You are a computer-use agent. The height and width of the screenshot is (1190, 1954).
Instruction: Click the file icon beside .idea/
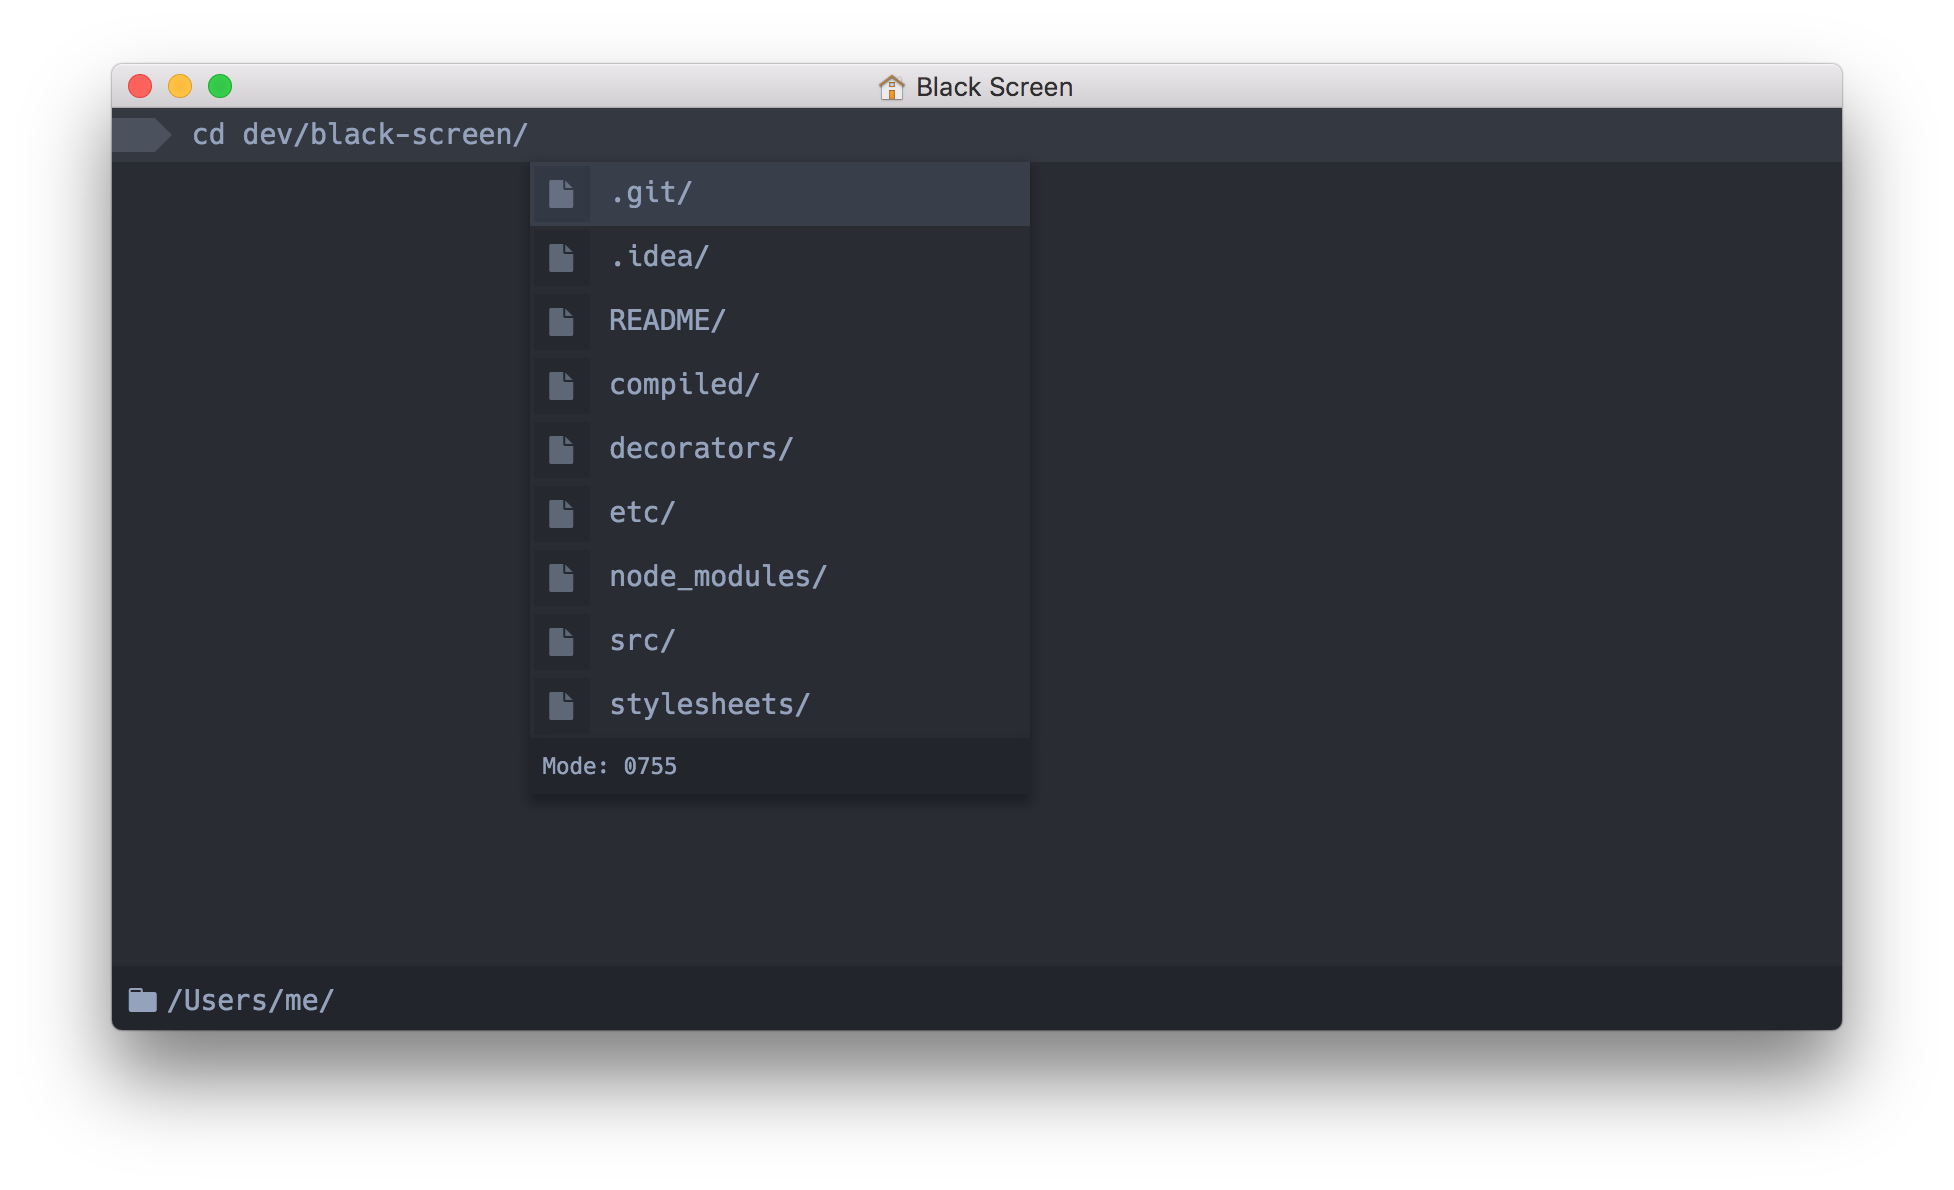(561, 258)
